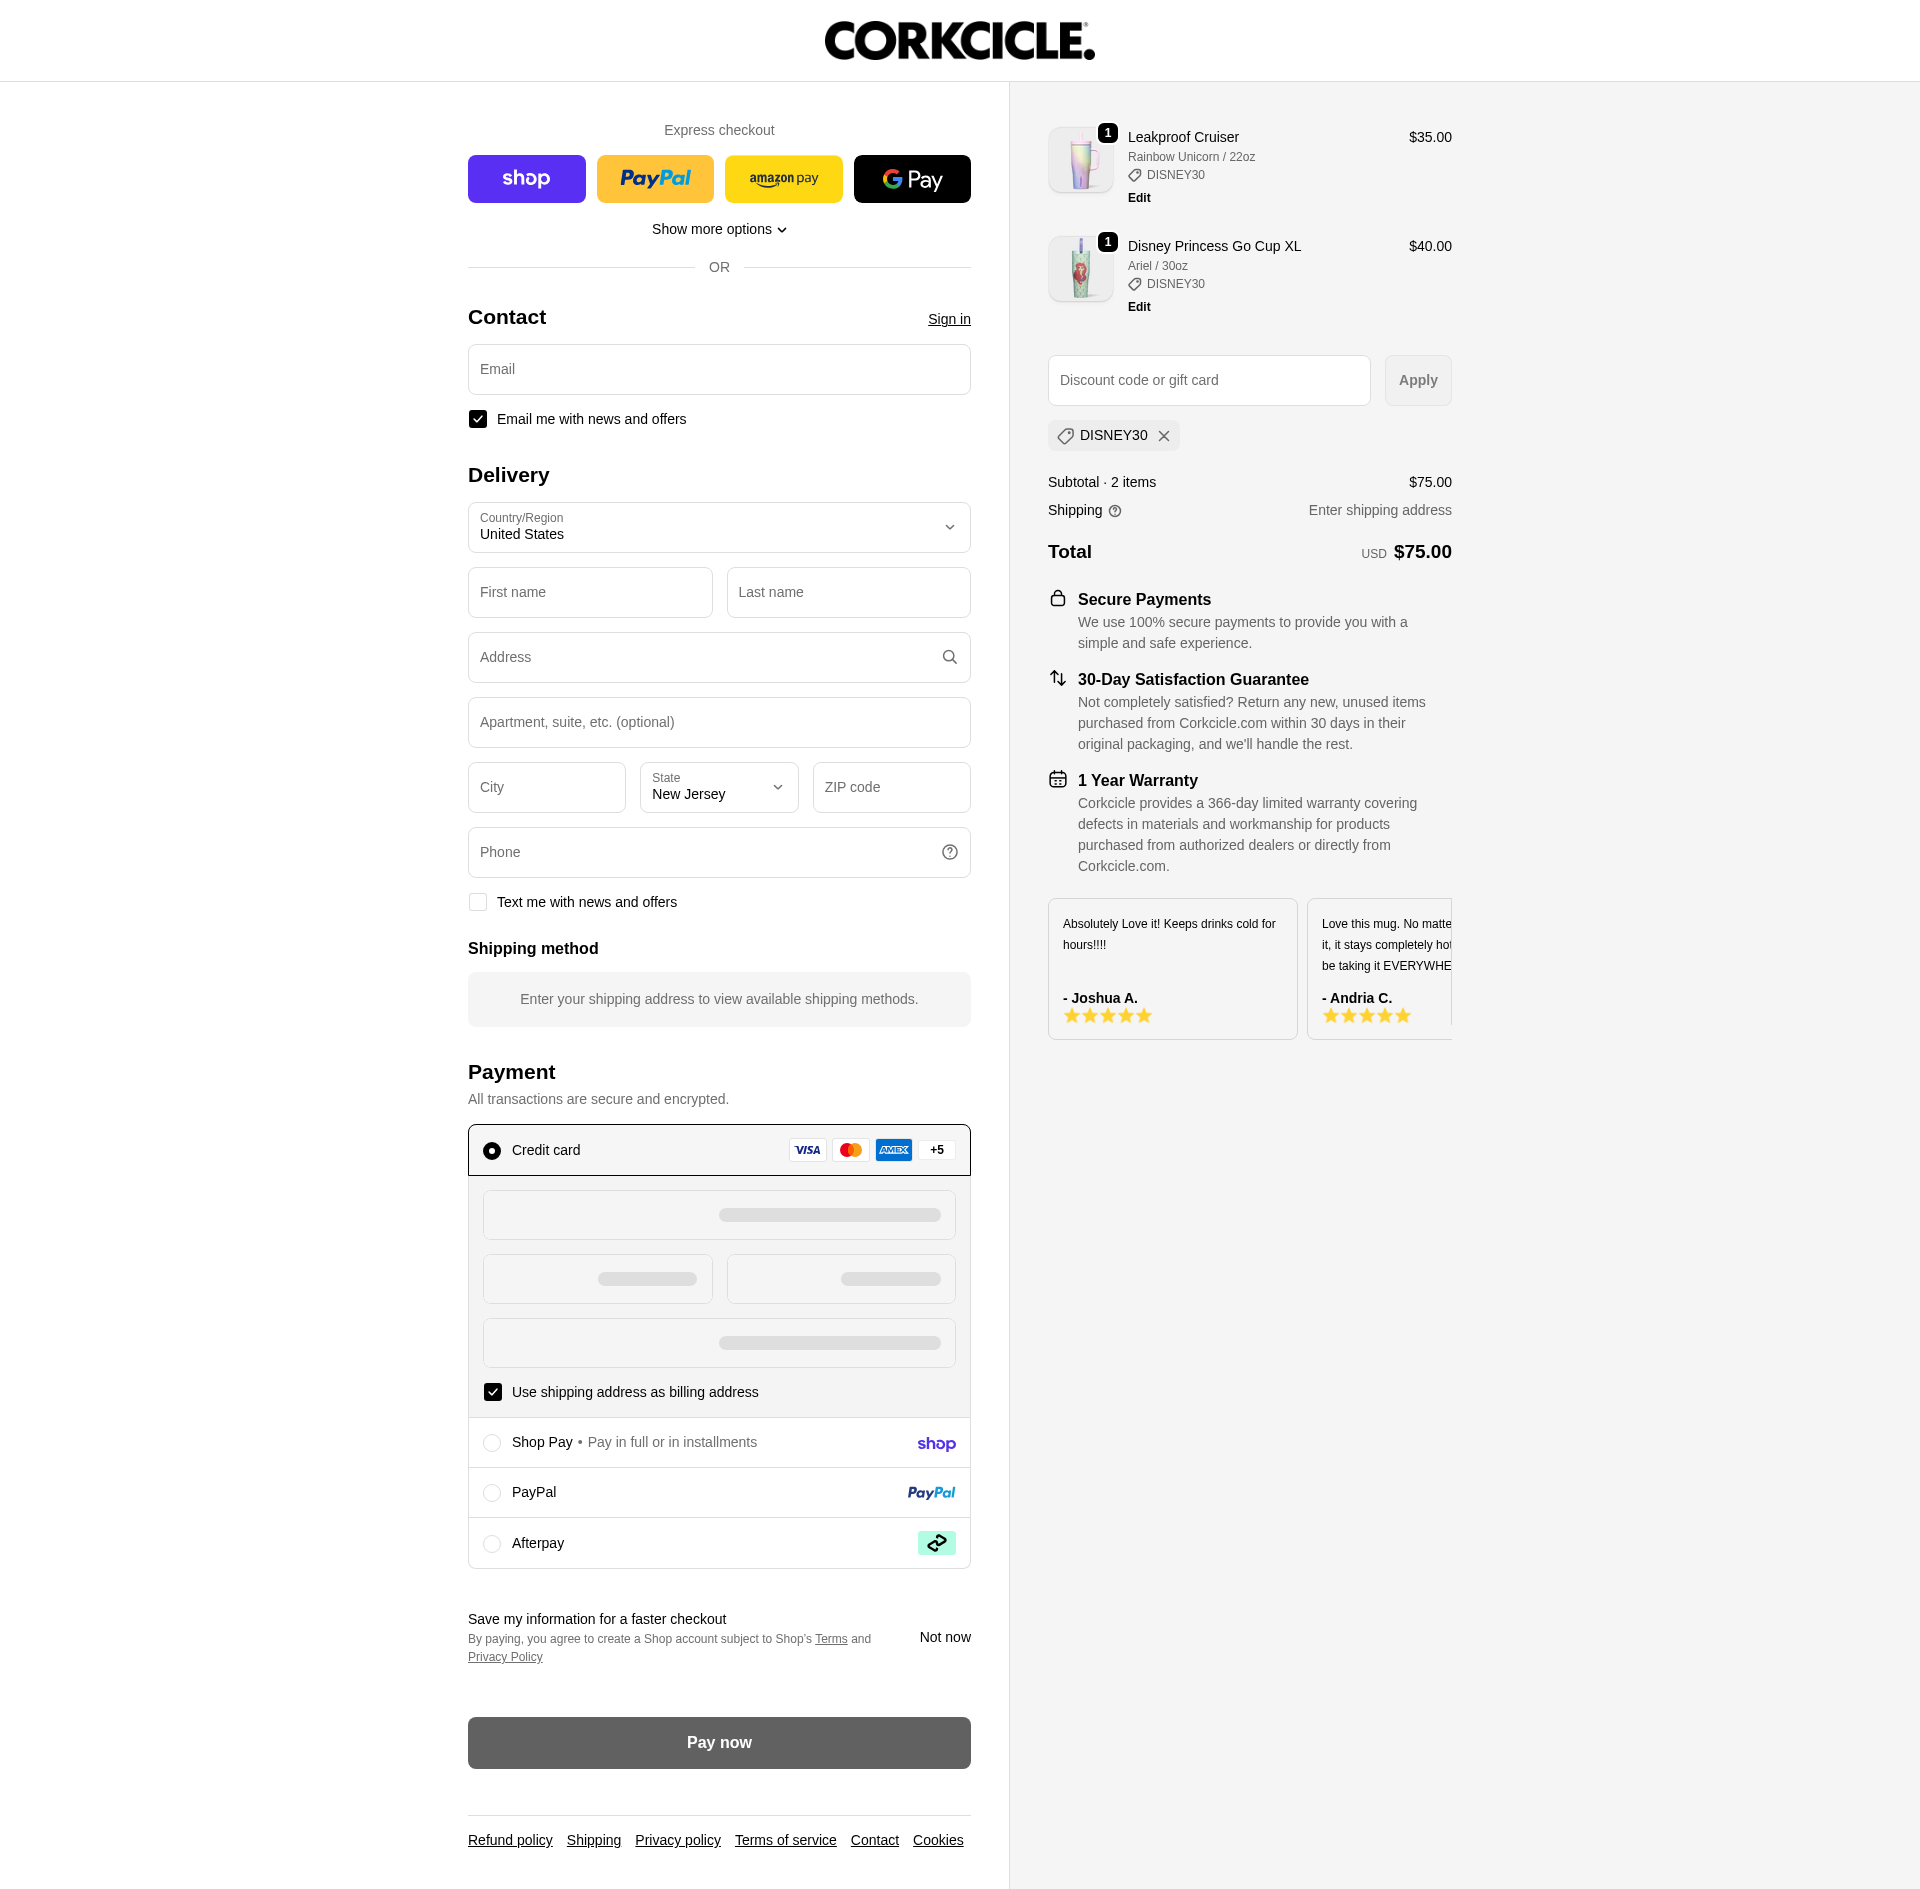
Task: Click the Corkcicle logo
Action: (959, 41)
